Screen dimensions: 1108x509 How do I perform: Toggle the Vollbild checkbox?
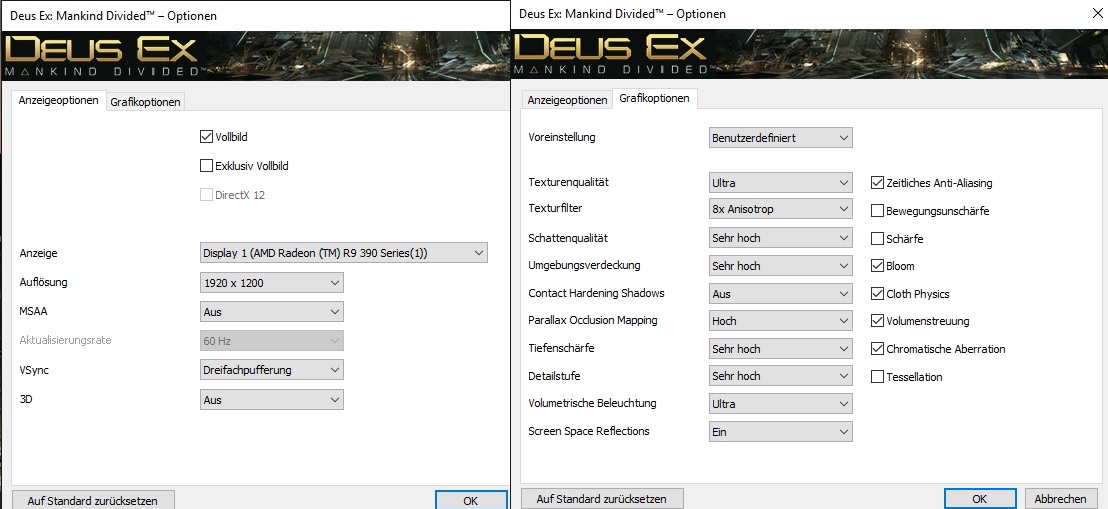206,137
